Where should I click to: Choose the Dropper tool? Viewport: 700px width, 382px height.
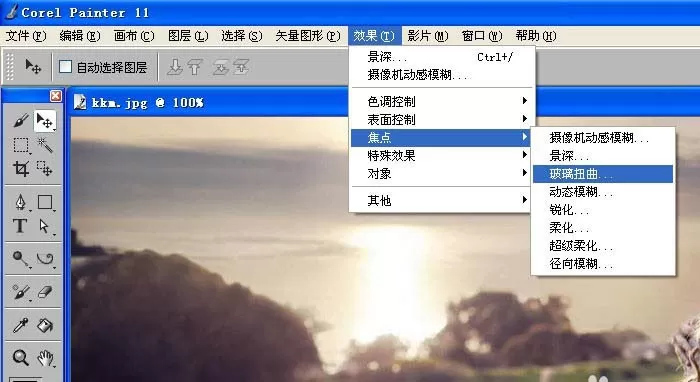(21, 325)
